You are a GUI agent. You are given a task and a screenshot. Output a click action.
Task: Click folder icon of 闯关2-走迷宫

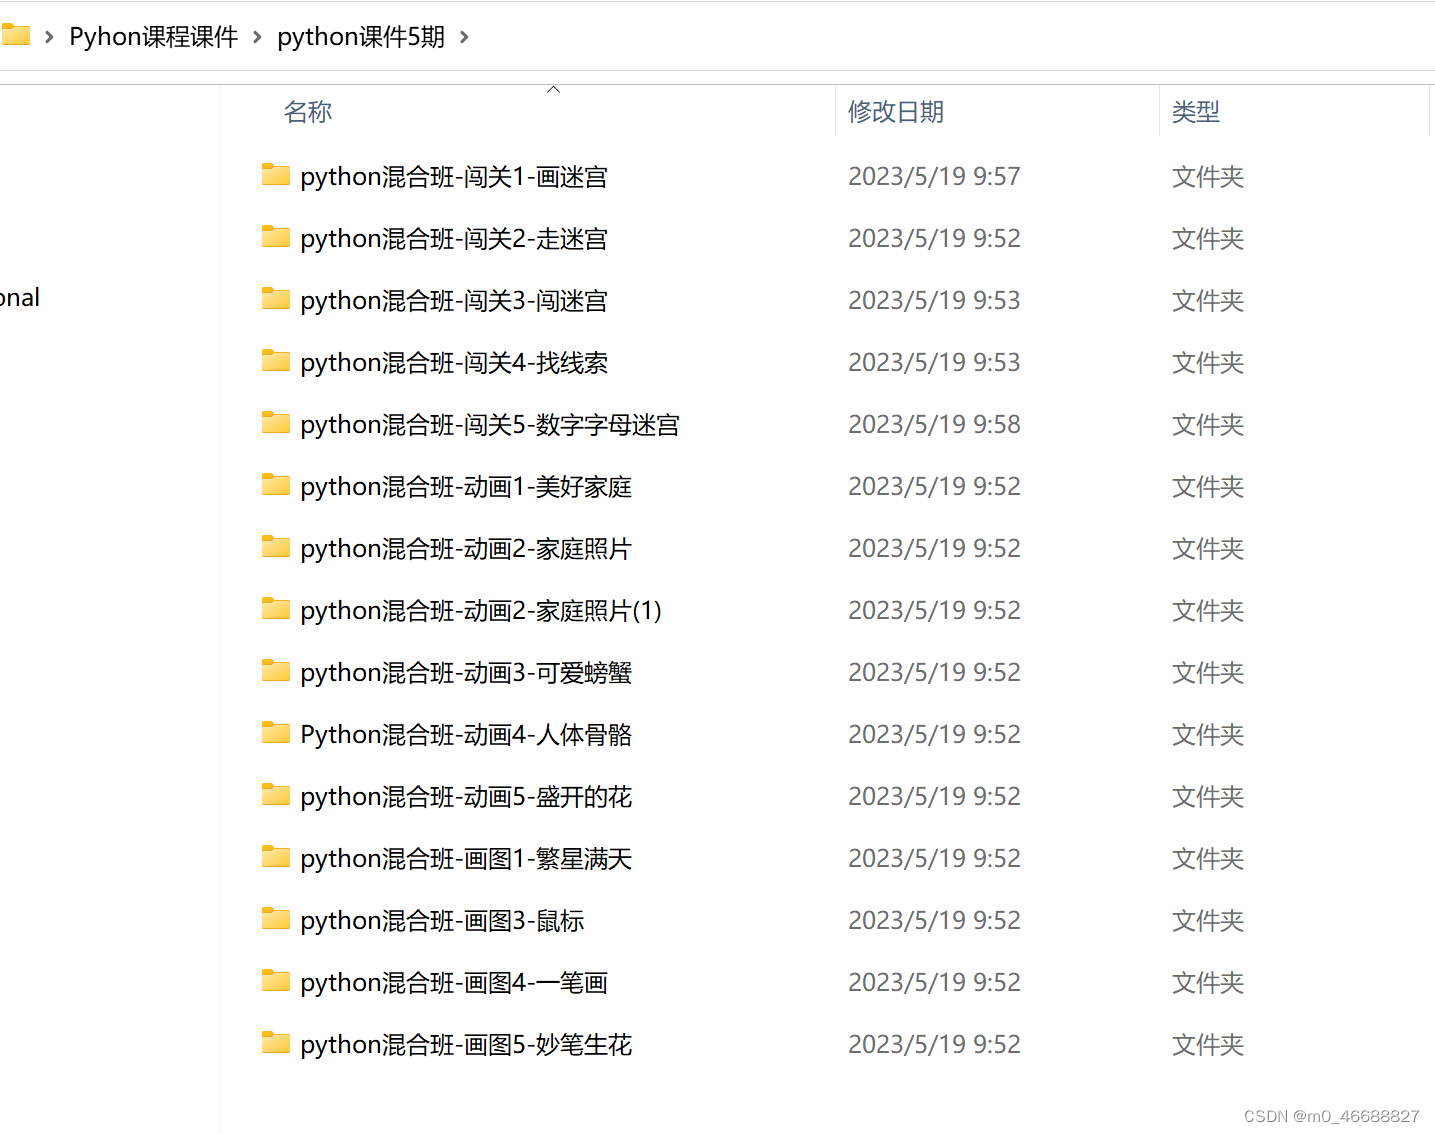tap(276, 238)
